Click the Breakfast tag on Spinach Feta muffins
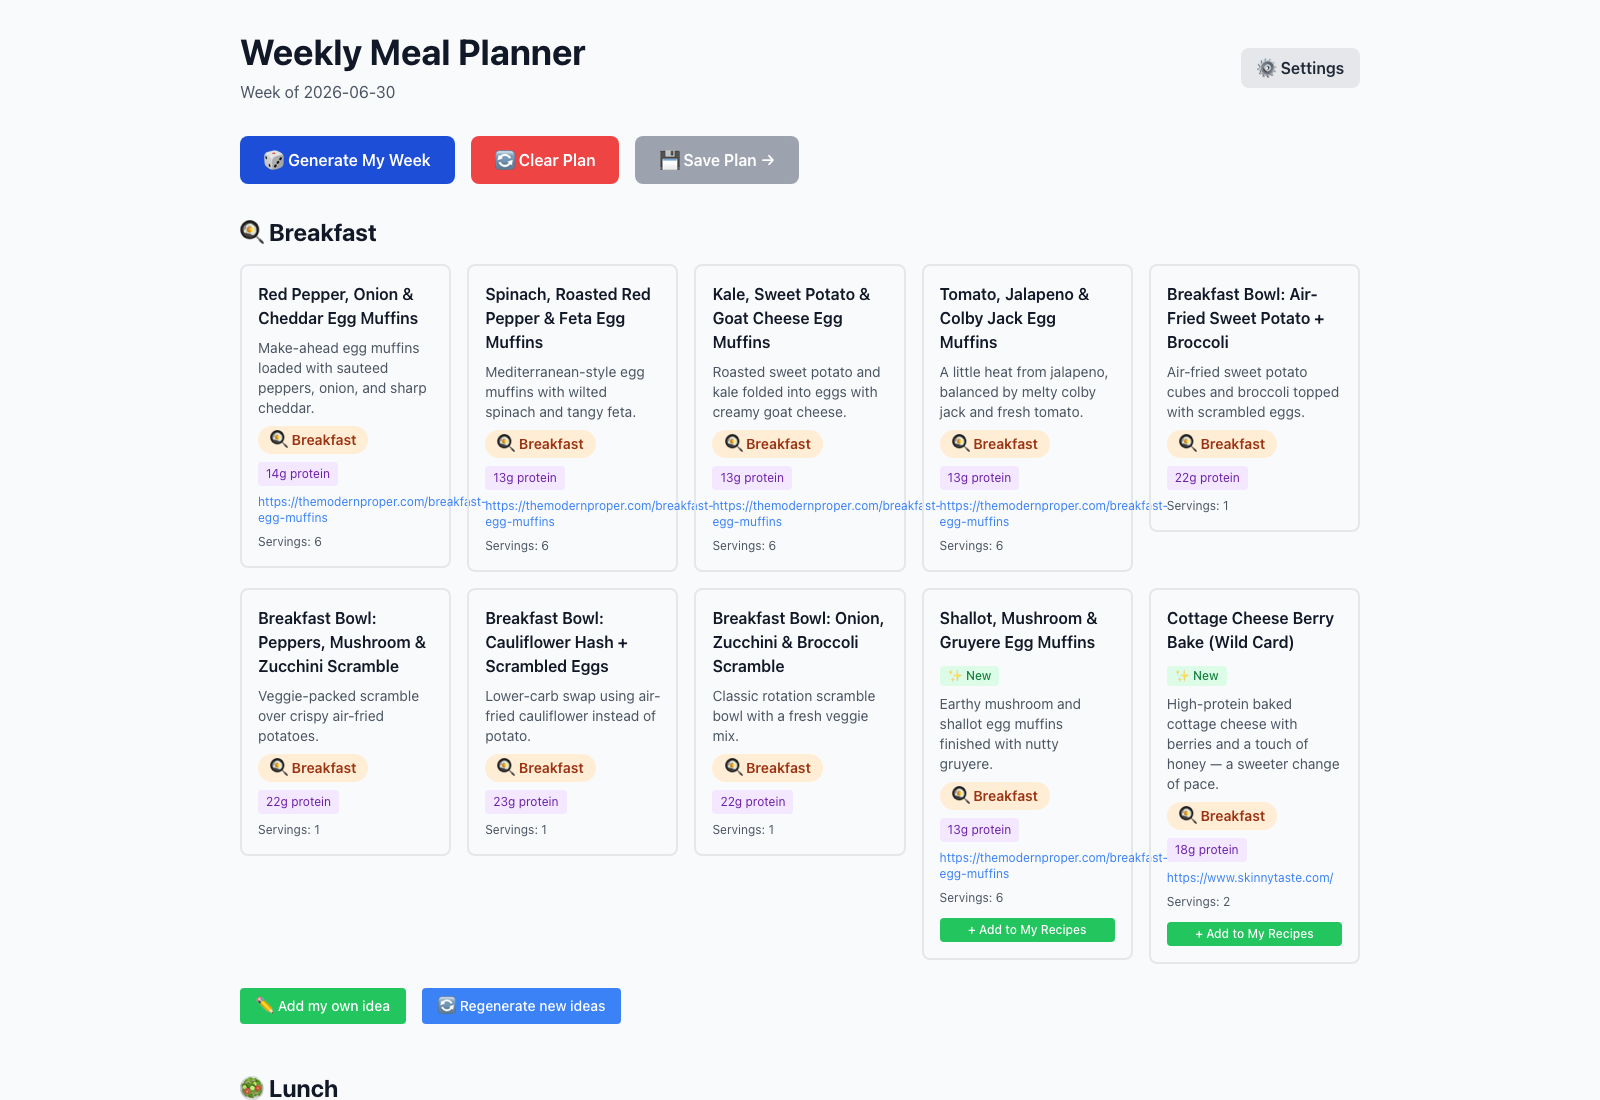The image size is (1600, 1100). [540, 444]
